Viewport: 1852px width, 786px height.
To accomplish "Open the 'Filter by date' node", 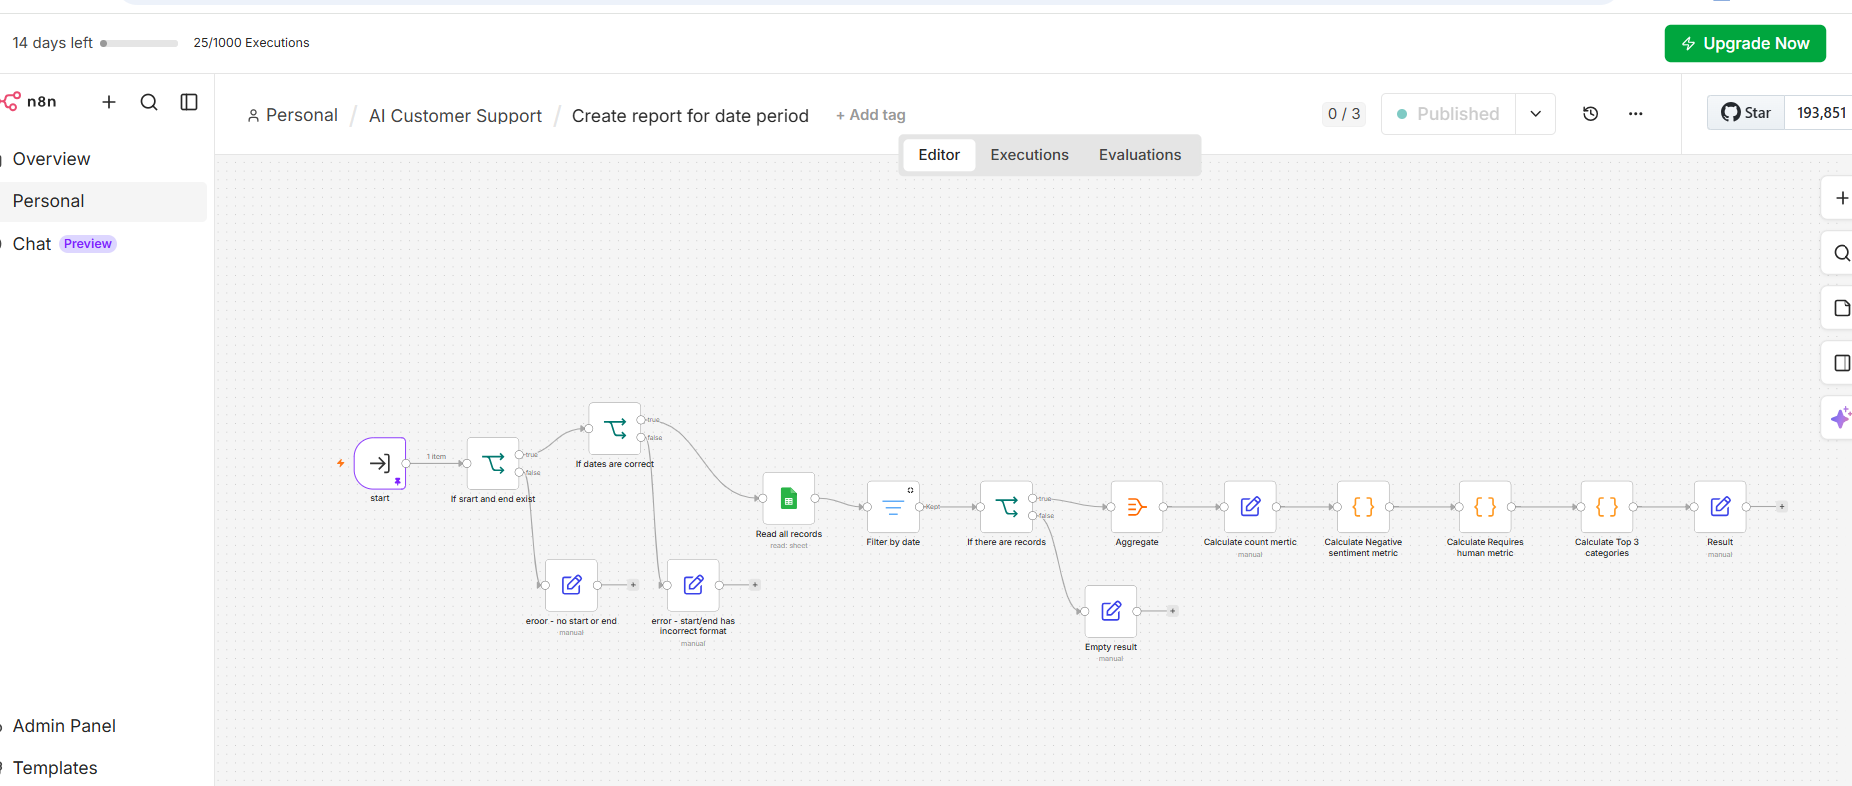I will 893,507.
